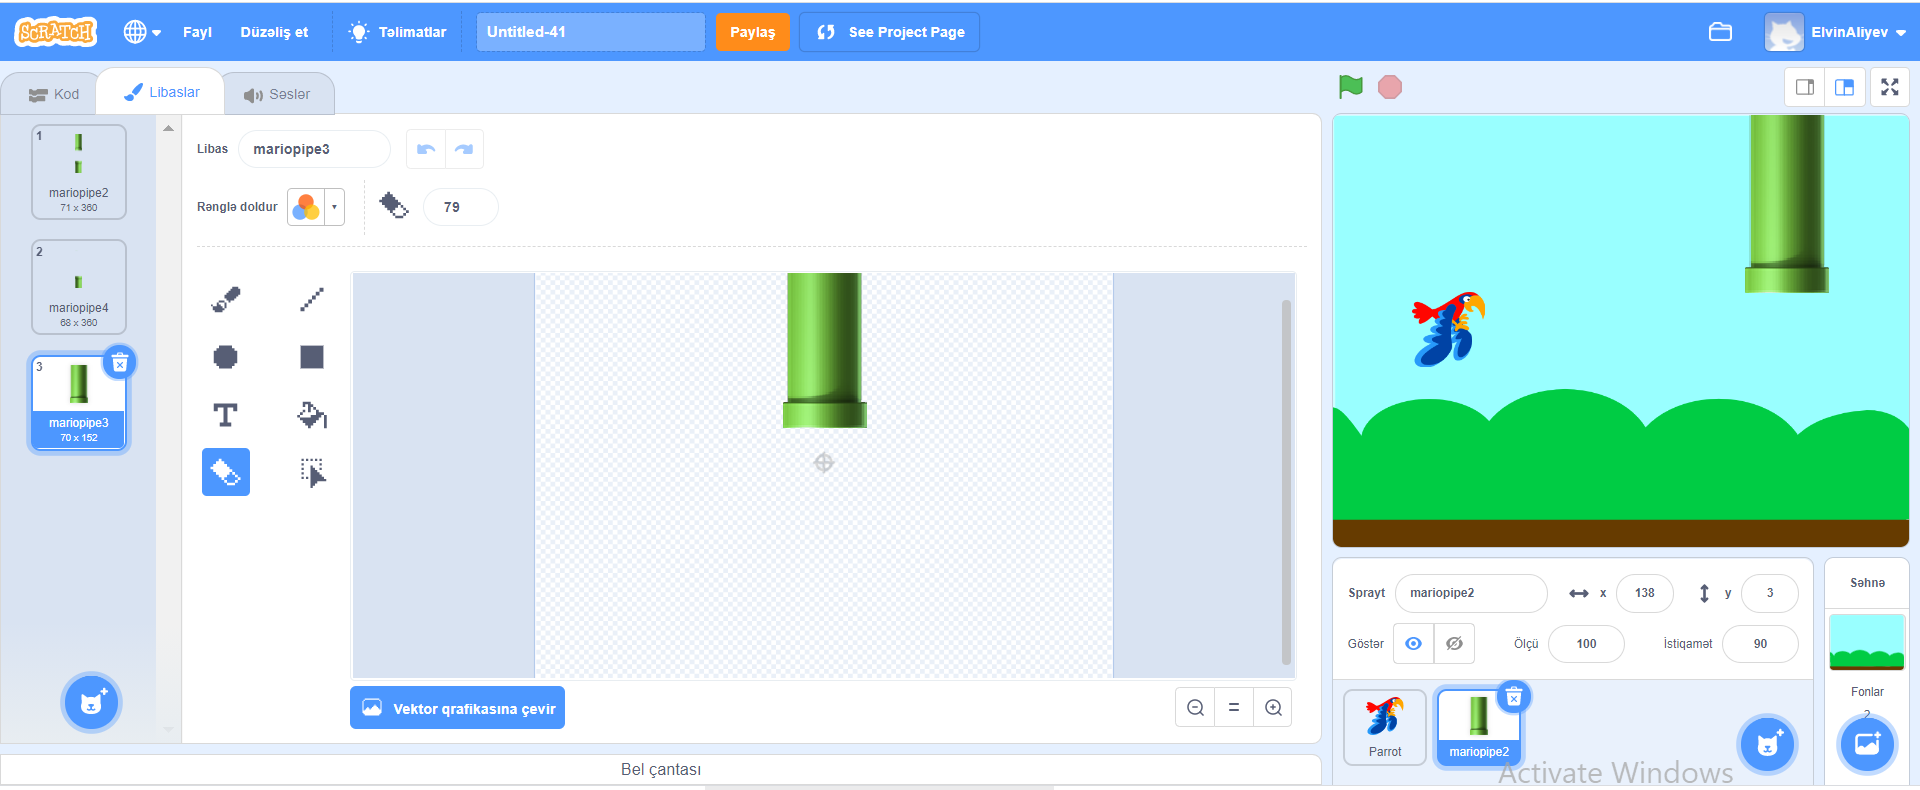Screen dimensions: 1920x790
Task: Hide the sprite with crossed-eye icon
Action: tap(1454, 644)
